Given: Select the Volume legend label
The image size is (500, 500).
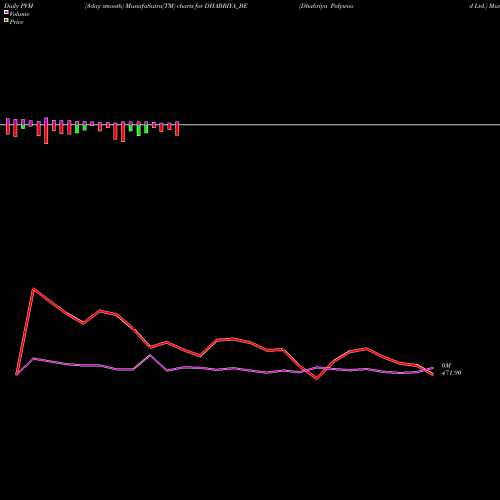Looking at the screenshot, I should tap(19, 14).
